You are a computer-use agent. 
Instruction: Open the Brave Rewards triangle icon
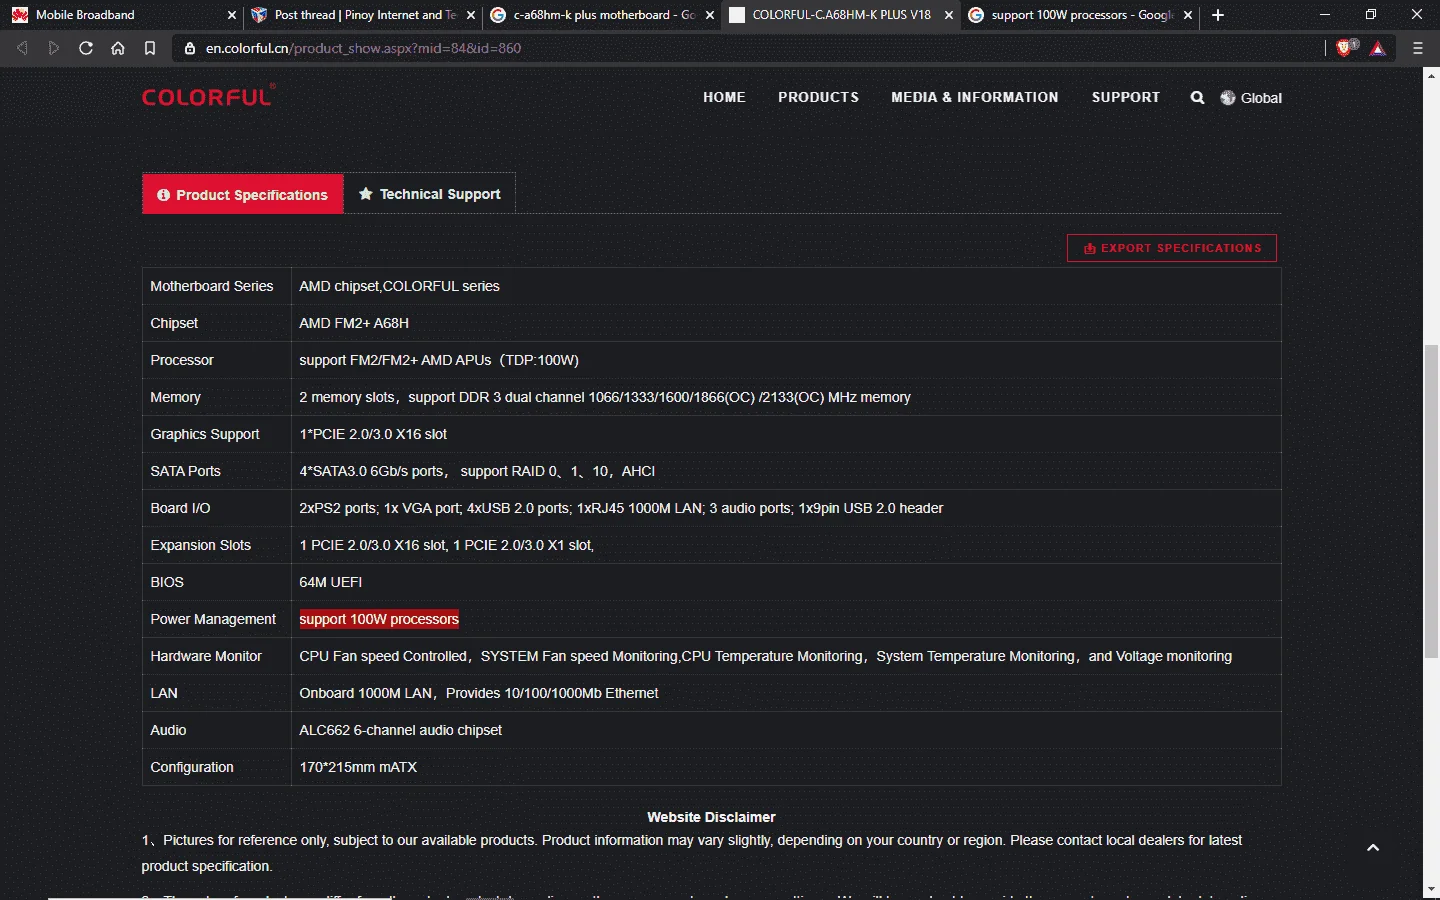click(1378, 48)
